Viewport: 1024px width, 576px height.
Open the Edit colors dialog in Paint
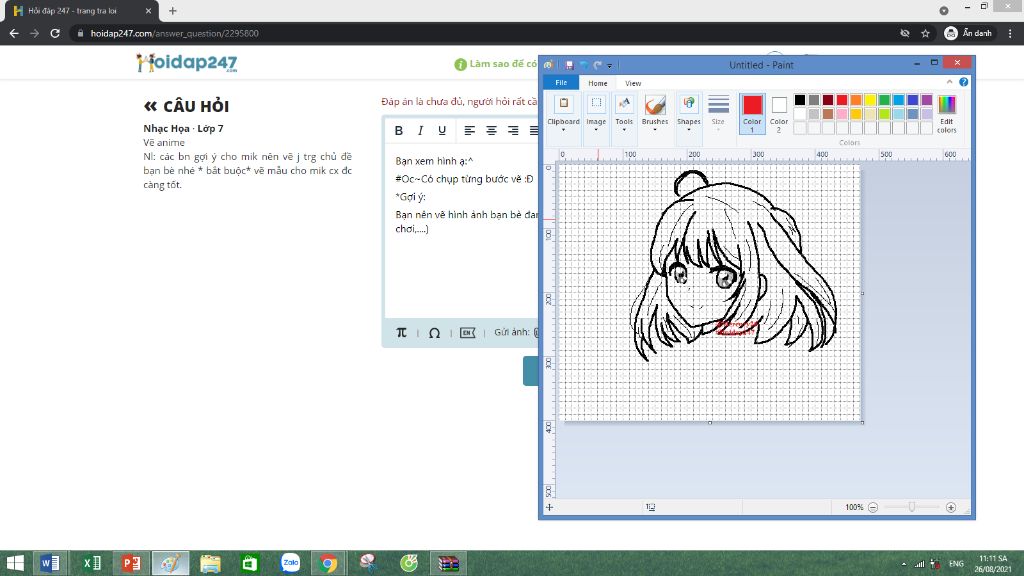coord(946,114)
